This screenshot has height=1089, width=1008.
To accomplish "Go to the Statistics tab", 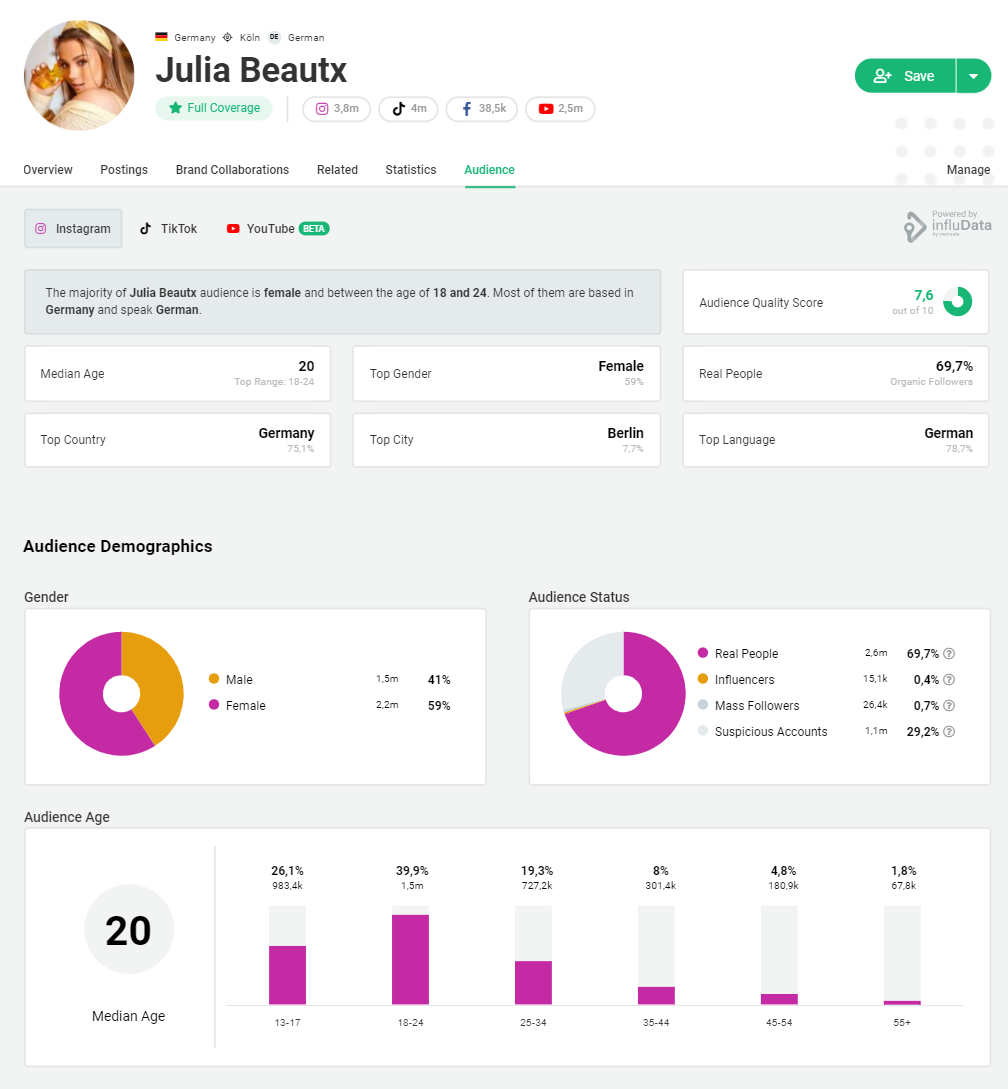I will 411,169.
